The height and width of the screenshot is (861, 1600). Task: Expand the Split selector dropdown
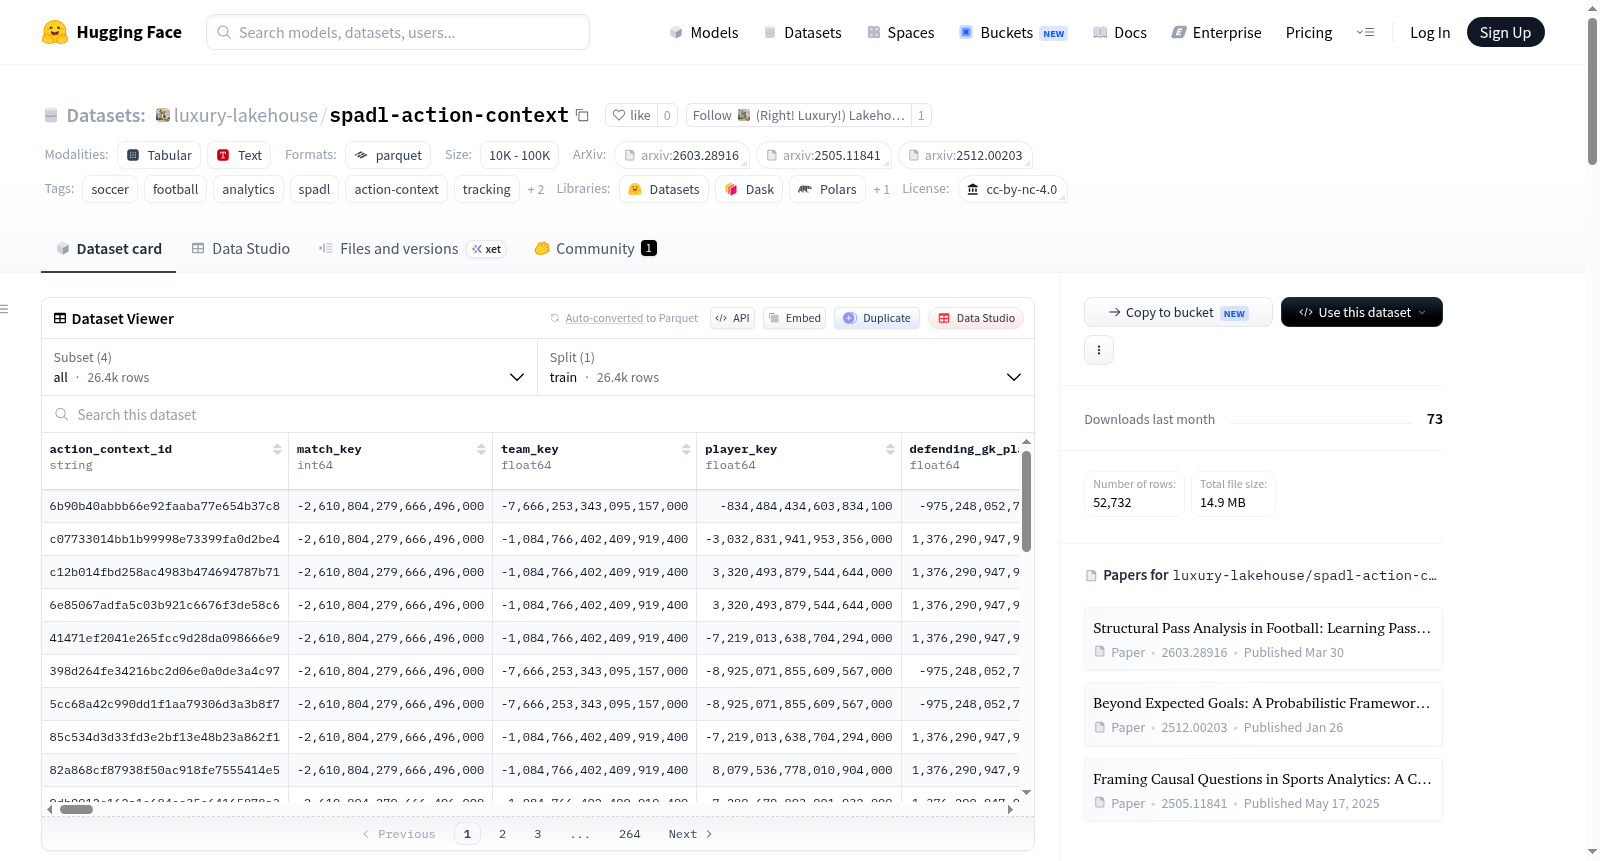tap(786, 367)
